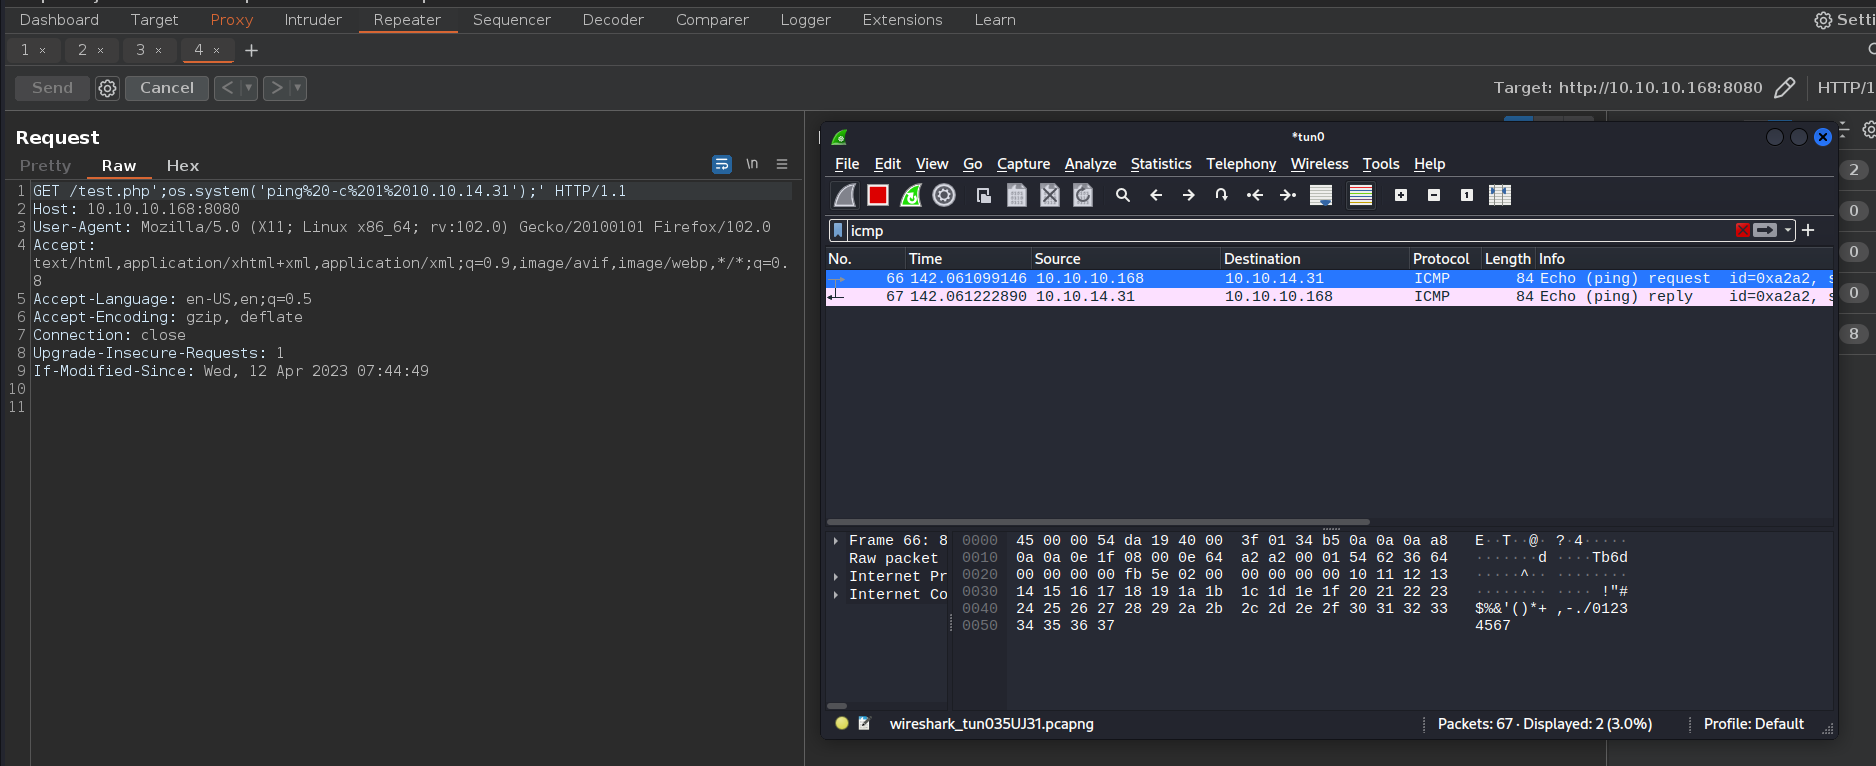Image resolution: width=1876 pixels, height=766 pixels.
Task: Go to previous request in Repeater history
Action: [x=227, y=88]
